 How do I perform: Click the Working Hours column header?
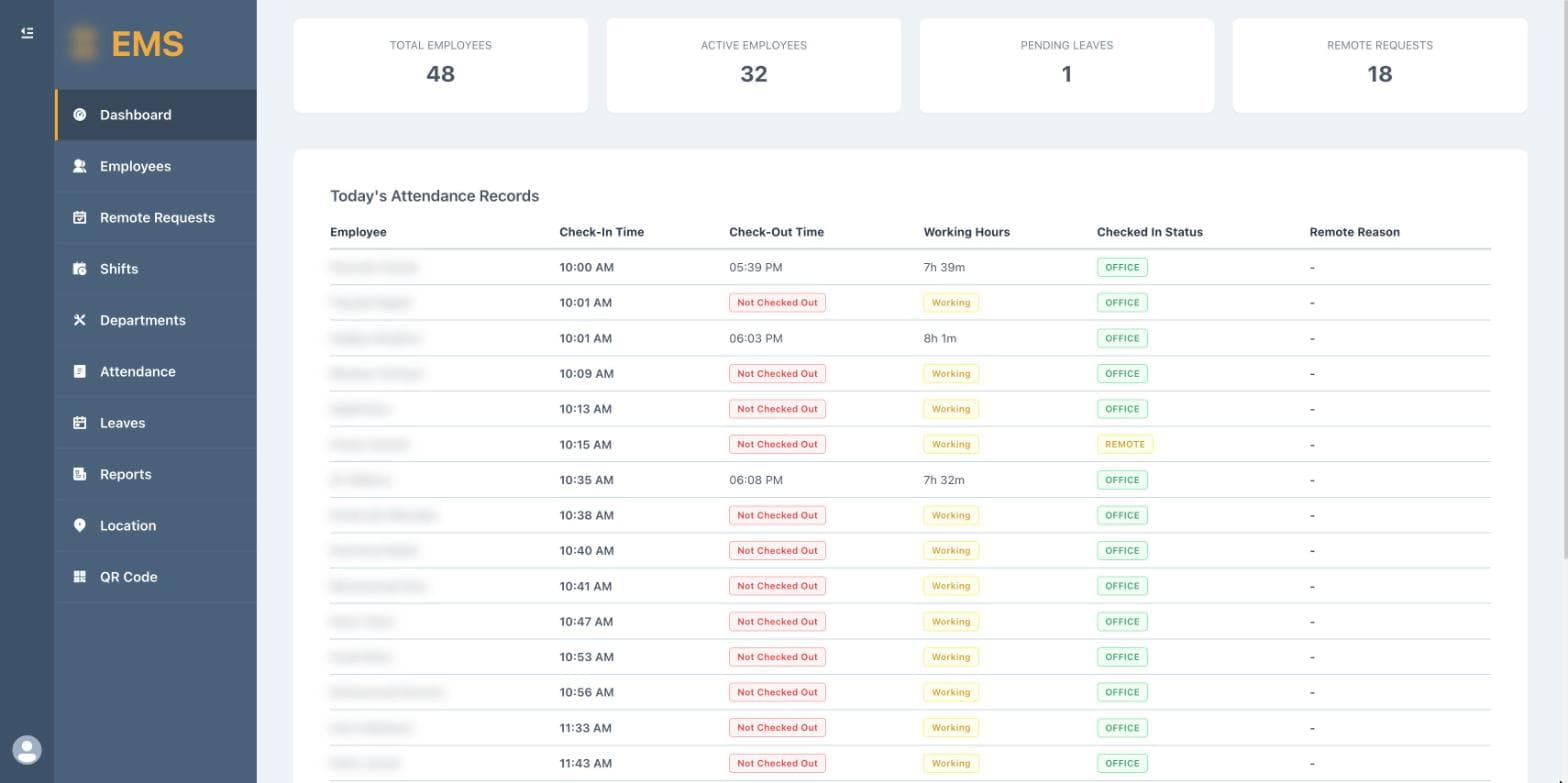click(x=966, y=232)
